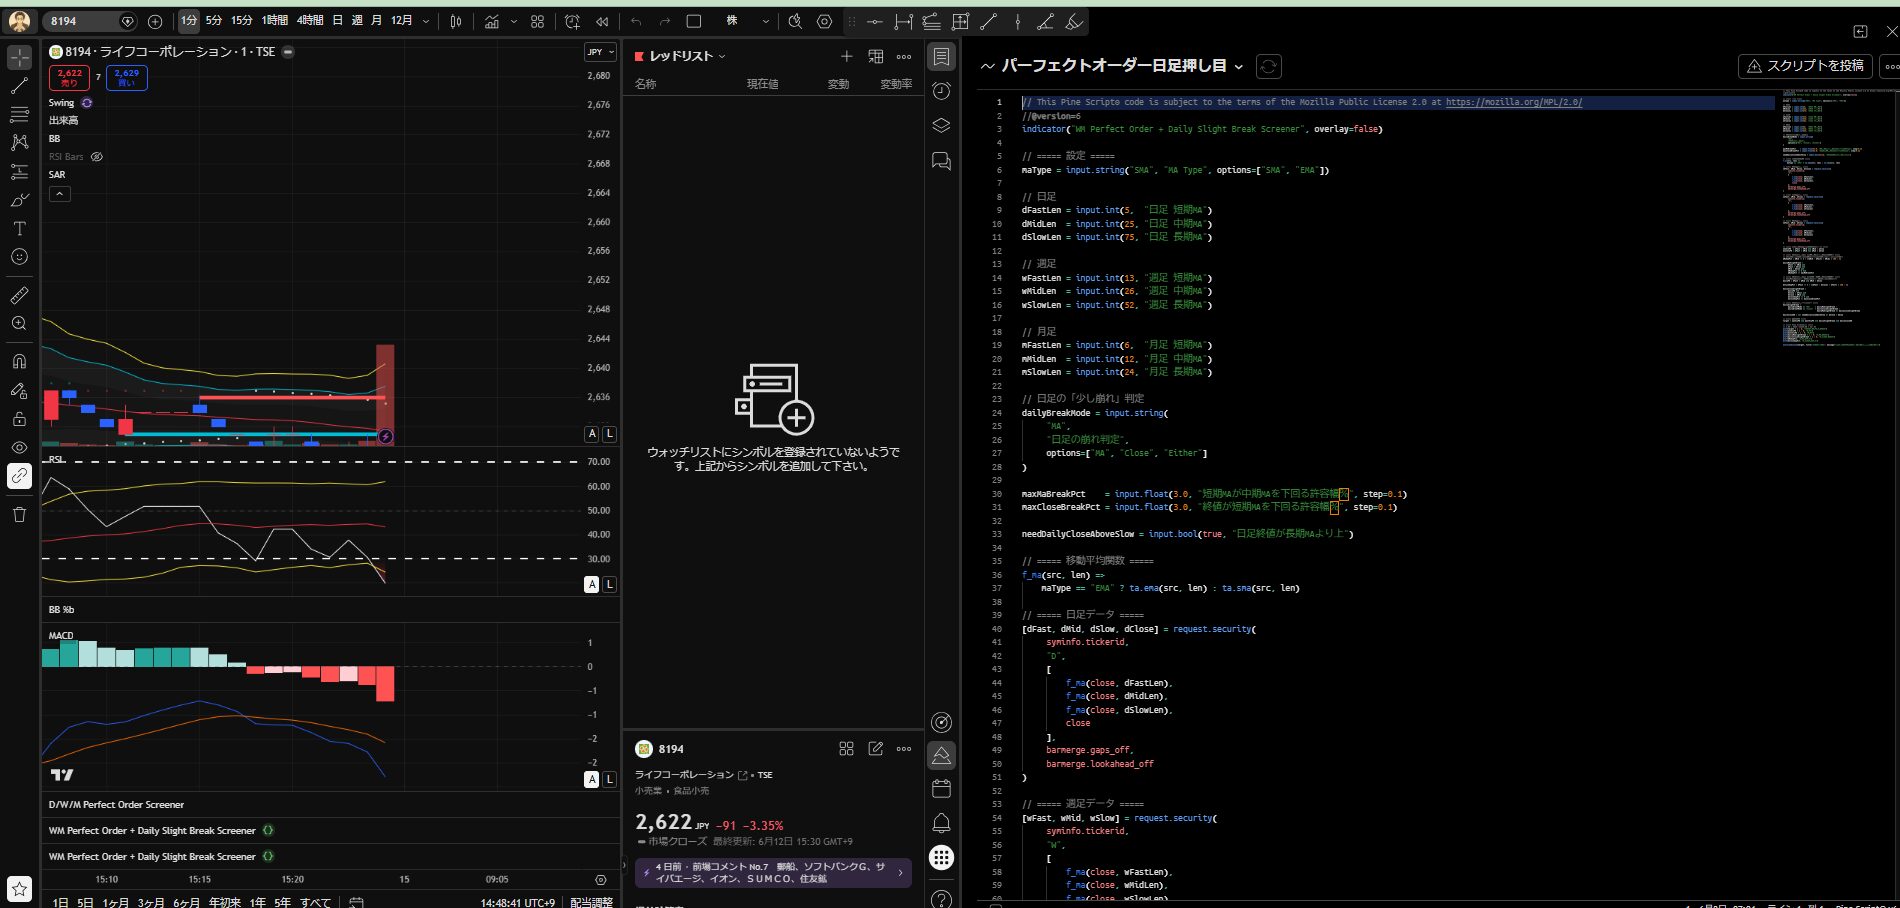Open the 株 layout name dropdown
This screenshot has height=908, width=1900.
point(746,21)
